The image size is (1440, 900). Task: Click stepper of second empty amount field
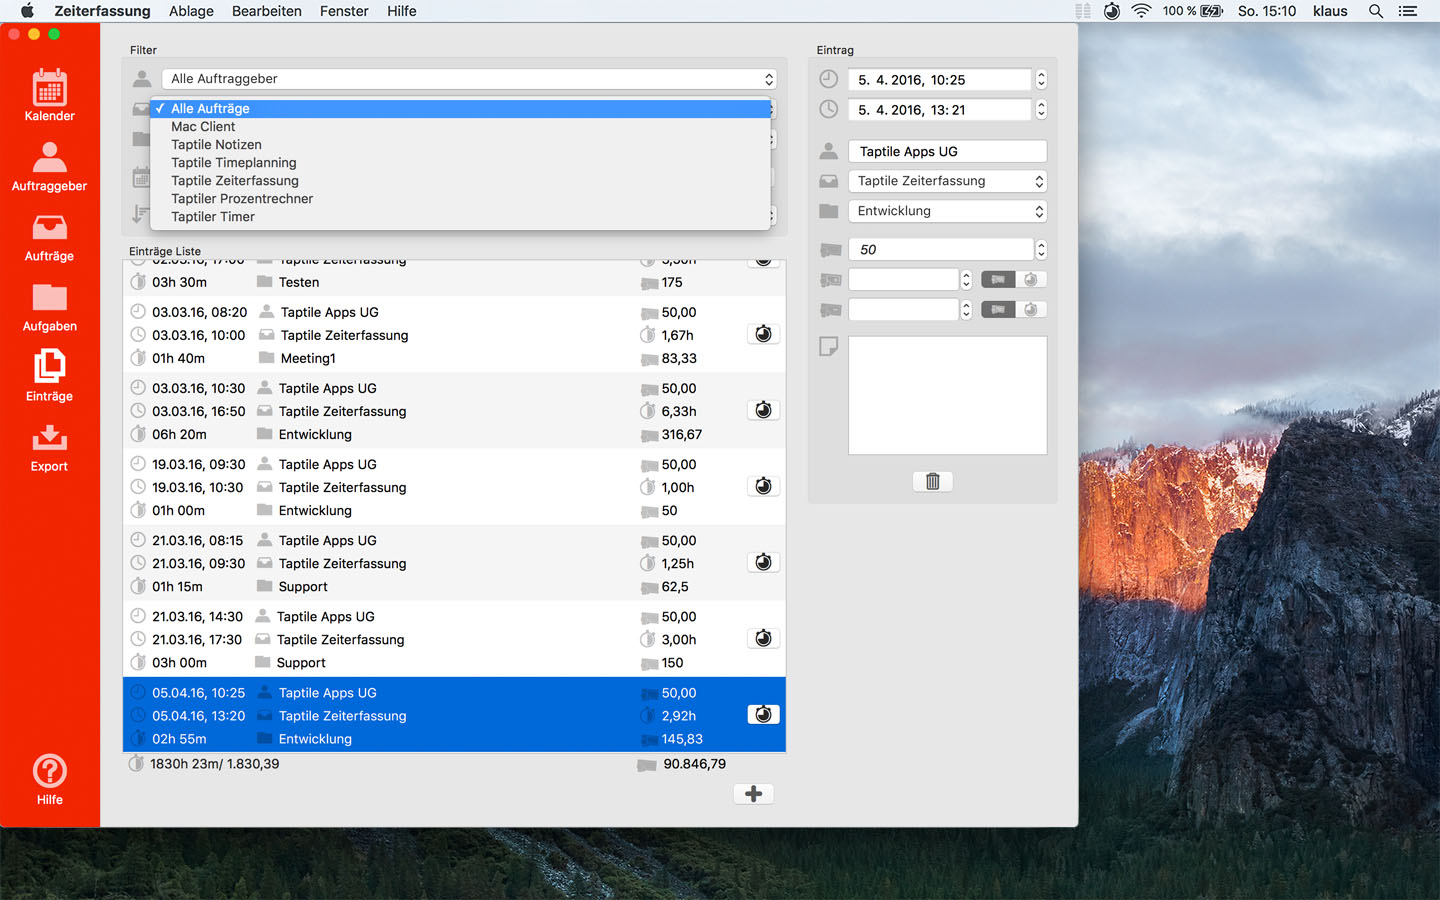tap(966, 310)
